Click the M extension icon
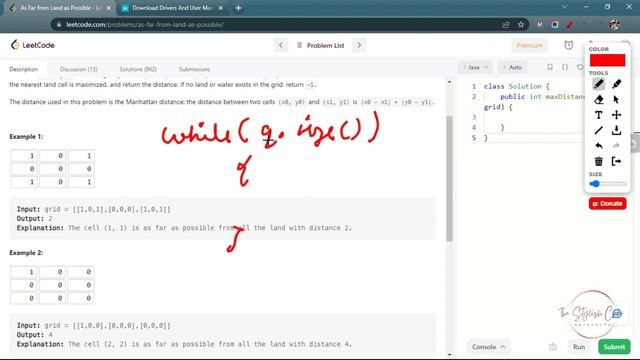Image resolution: width=640 pixels, height=360 pixels. 540,24
